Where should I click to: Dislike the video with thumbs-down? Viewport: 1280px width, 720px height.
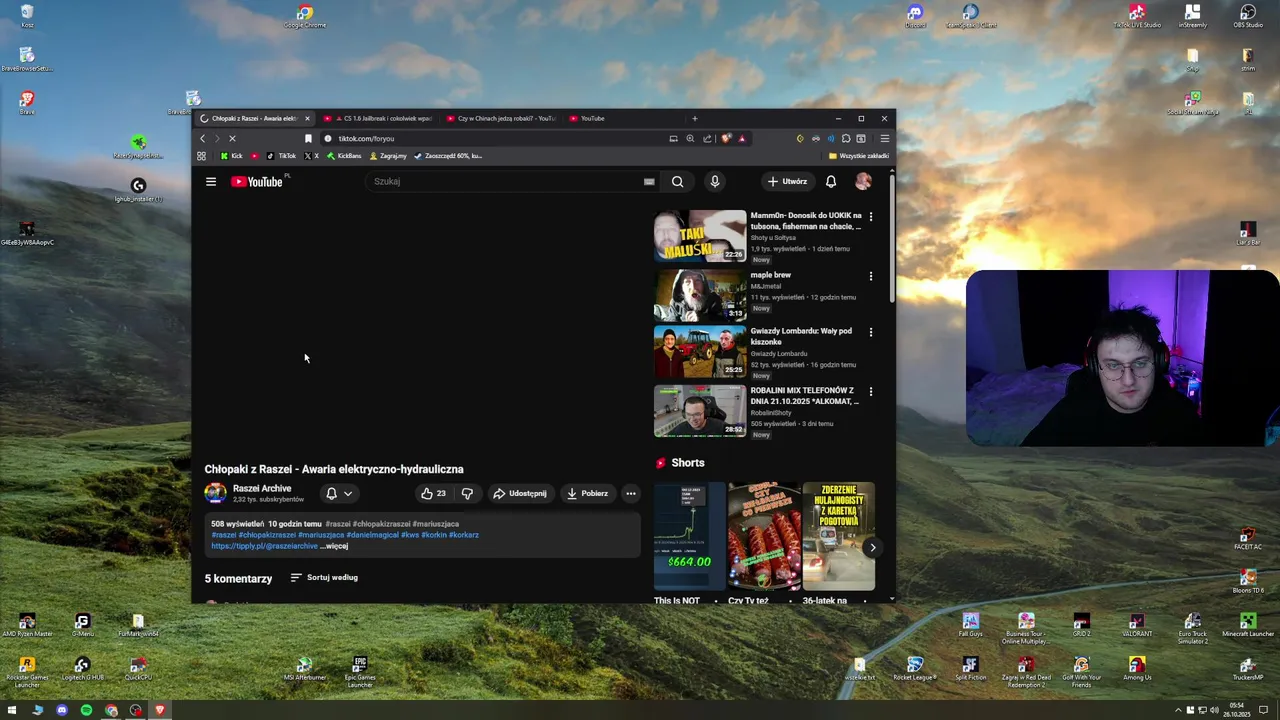click(467, 493)
